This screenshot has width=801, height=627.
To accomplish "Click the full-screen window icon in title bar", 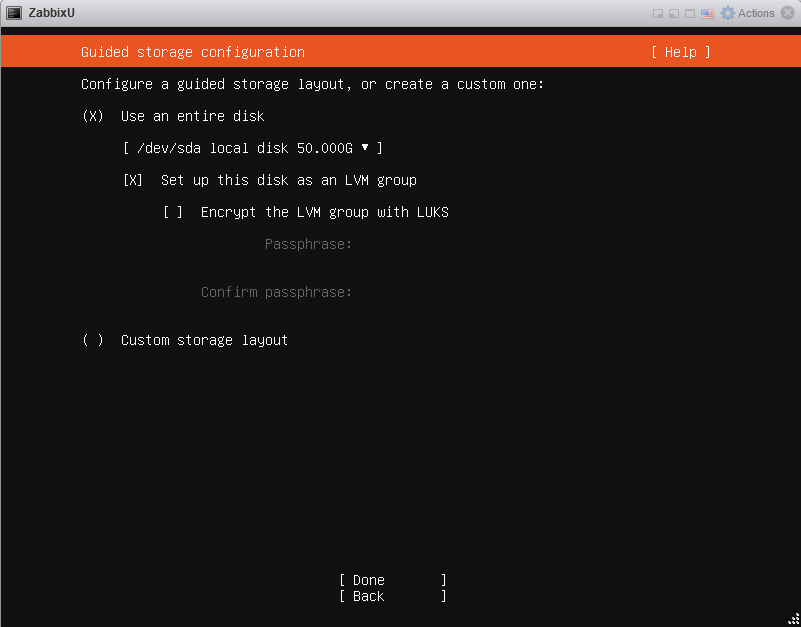I will (690, 13).
